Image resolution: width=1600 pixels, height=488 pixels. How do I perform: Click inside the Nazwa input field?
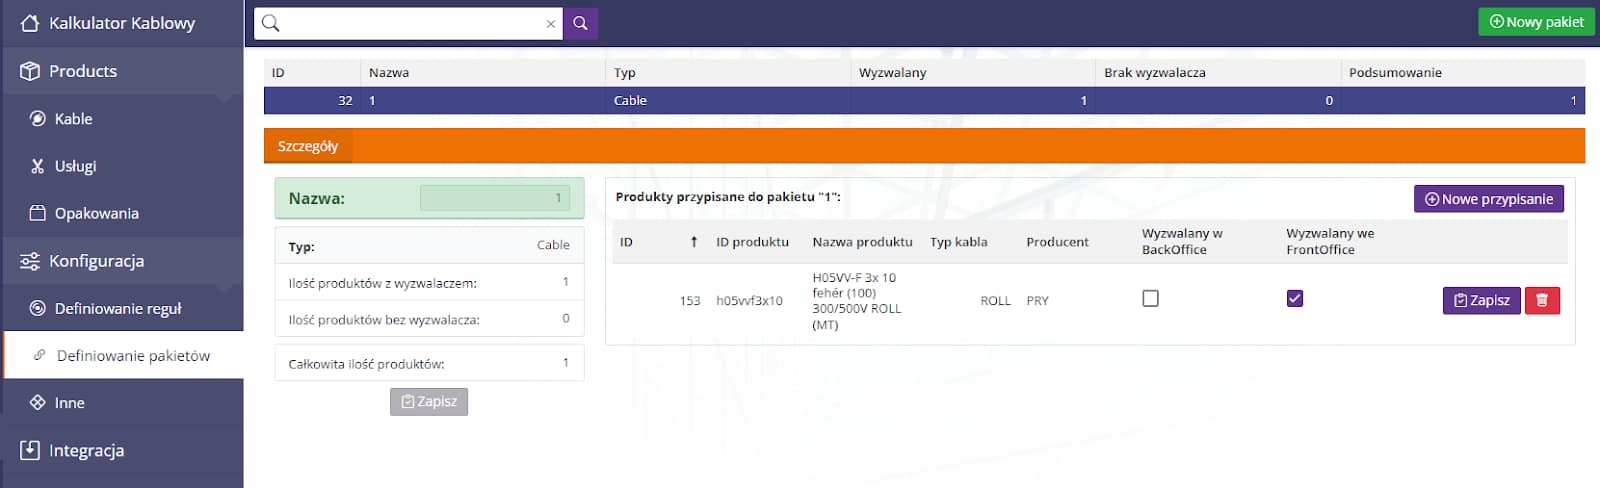click(494, 198)
